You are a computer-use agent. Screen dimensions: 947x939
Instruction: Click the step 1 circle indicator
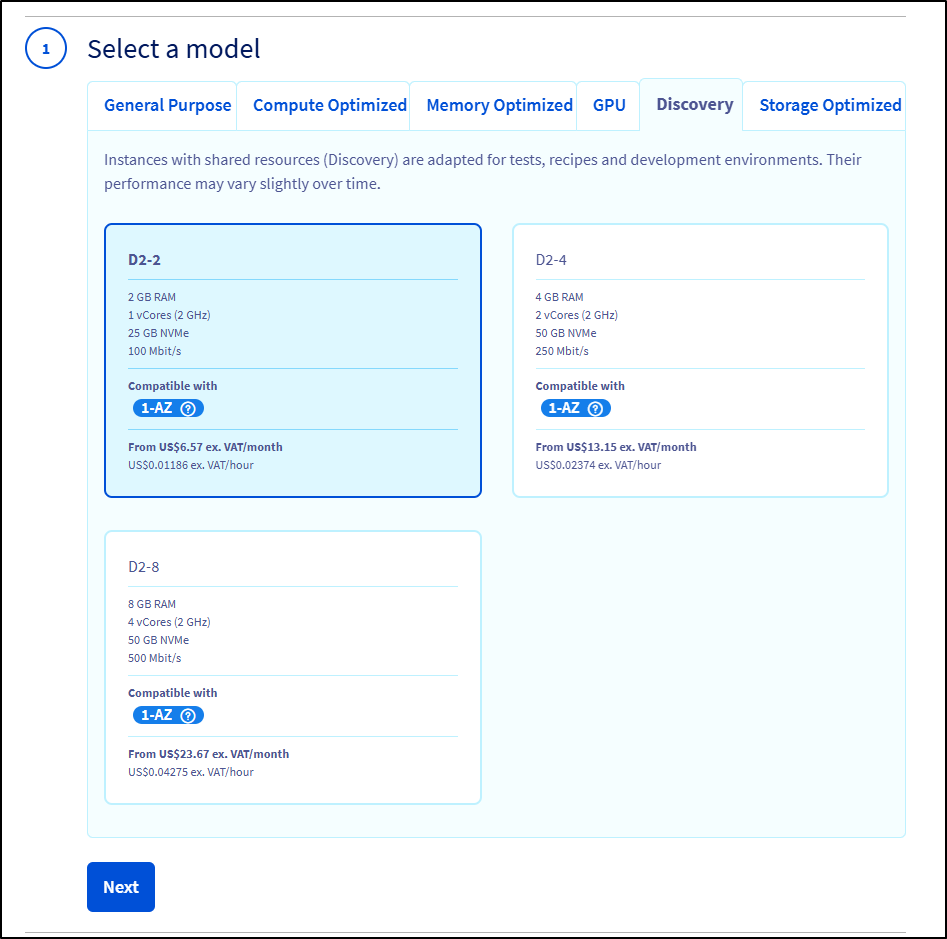point(45,49)
